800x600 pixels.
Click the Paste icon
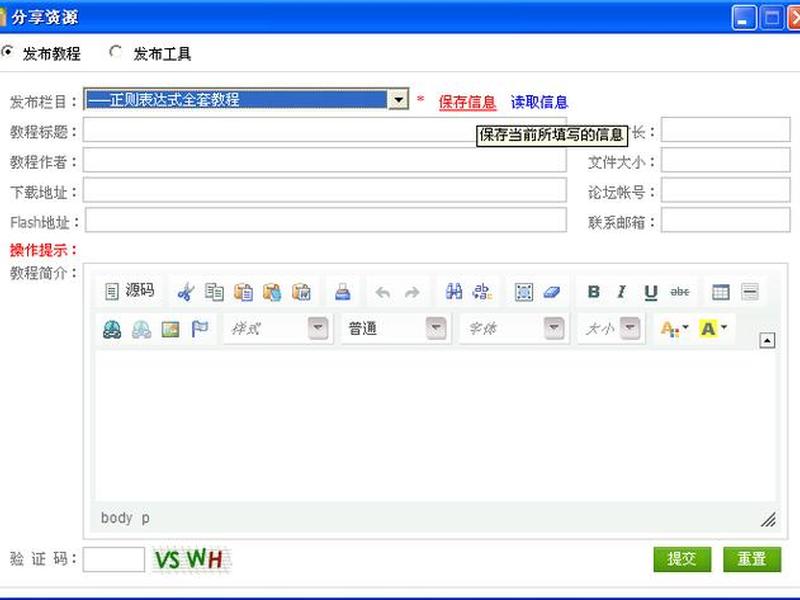point(243,292)
